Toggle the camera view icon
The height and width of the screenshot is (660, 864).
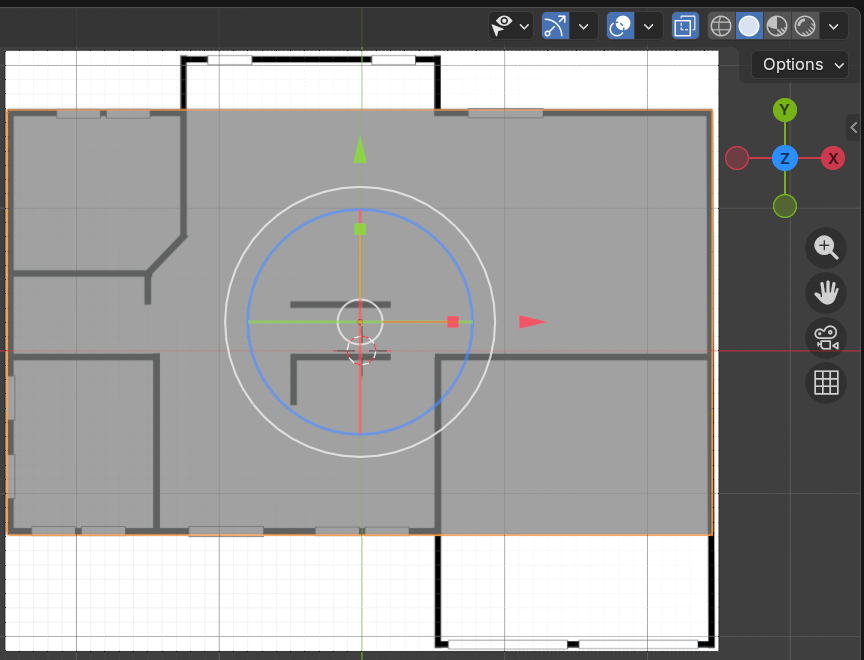coord(826,338)
